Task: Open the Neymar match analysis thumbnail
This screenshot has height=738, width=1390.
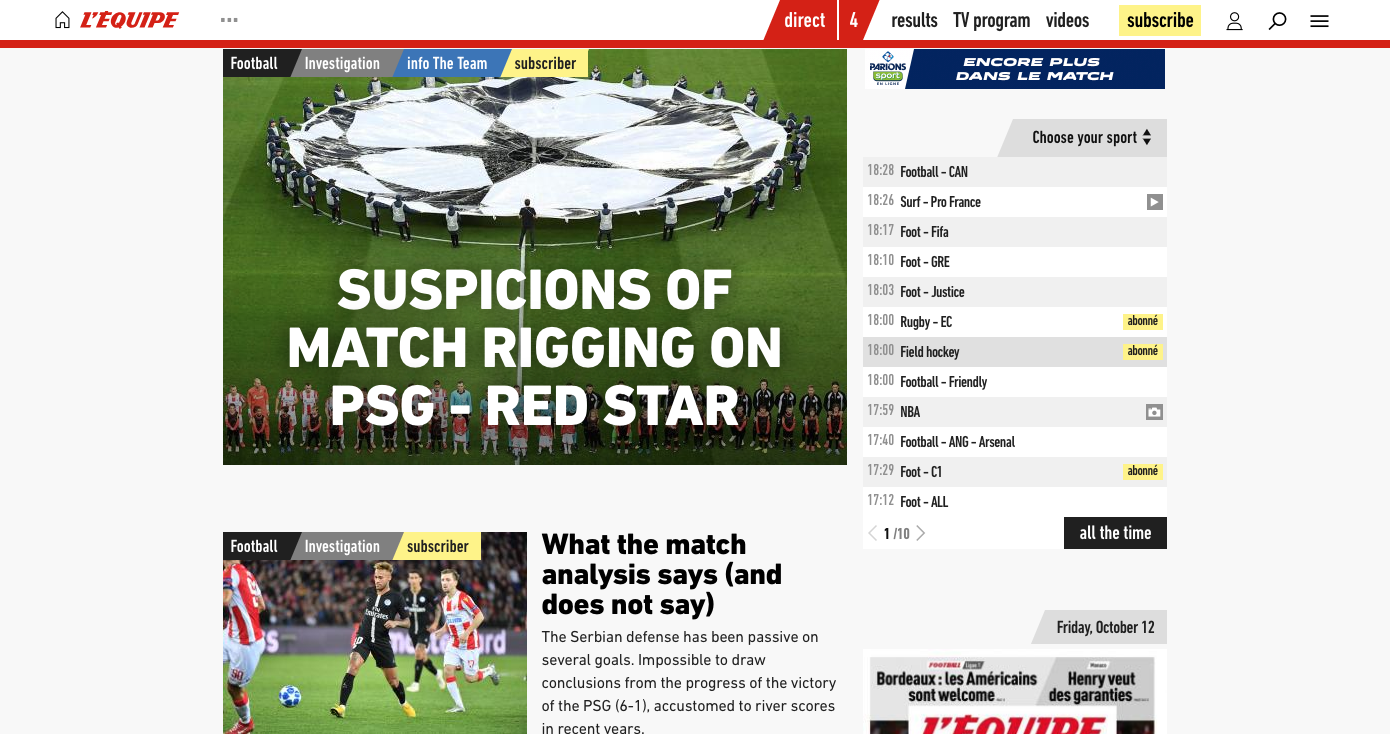Action: click(x=375, y=635)
